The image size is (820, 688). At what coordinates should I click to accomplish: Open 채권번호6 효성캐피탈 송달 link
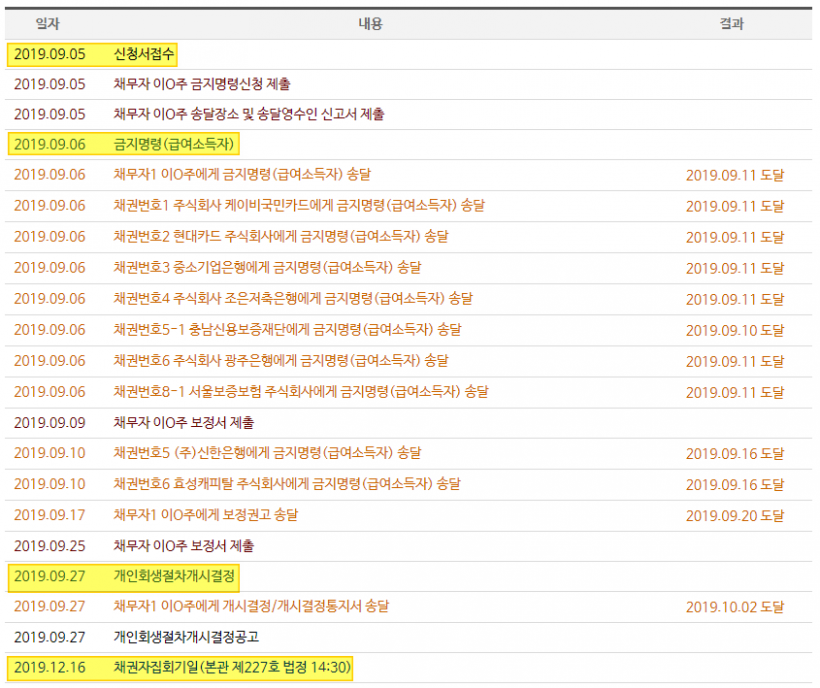287,484
